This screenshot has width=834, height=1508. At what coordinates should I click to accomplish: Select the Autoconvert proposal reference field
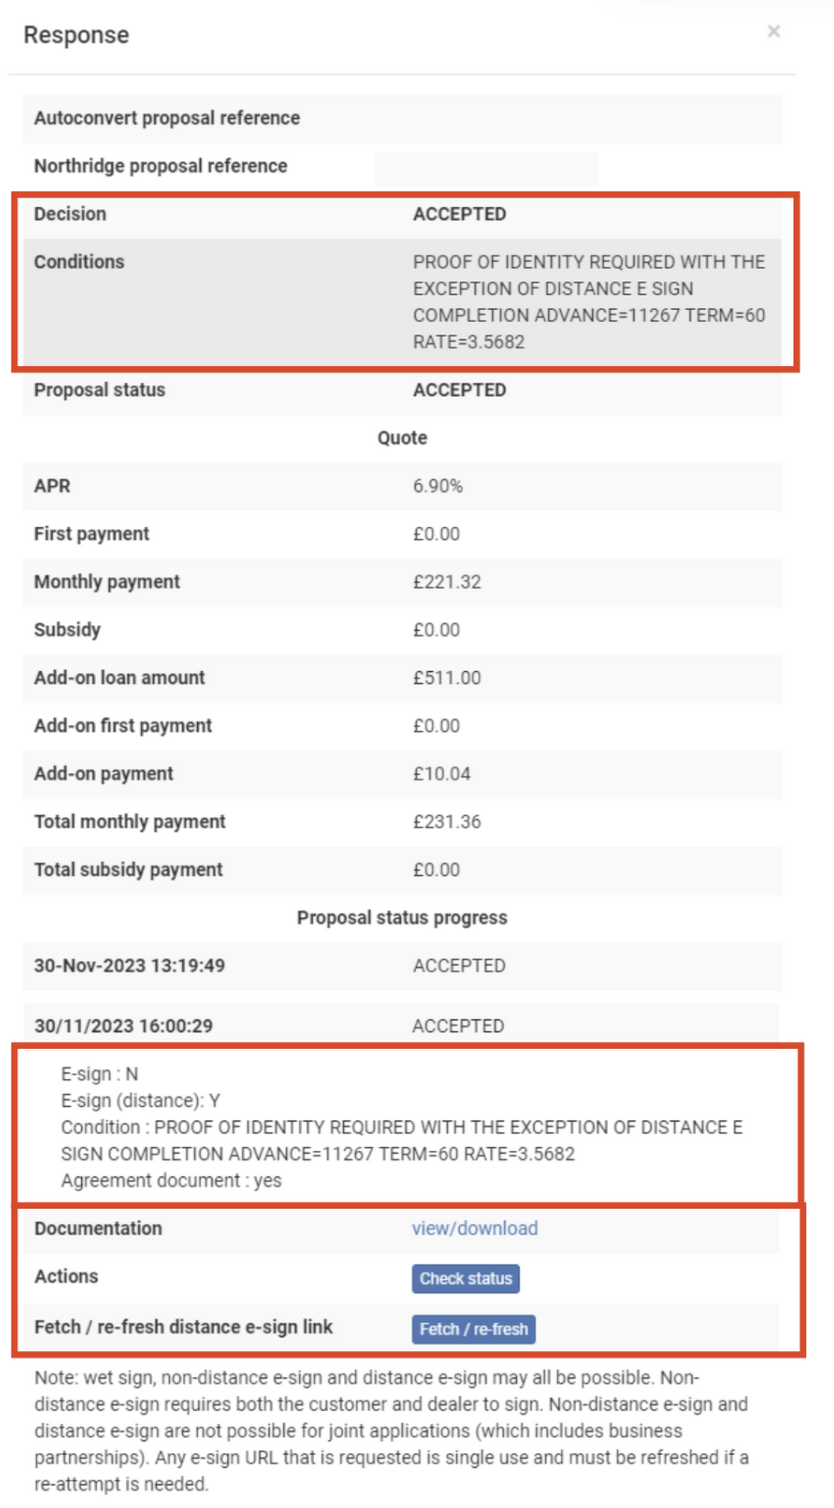coord(167,117)
